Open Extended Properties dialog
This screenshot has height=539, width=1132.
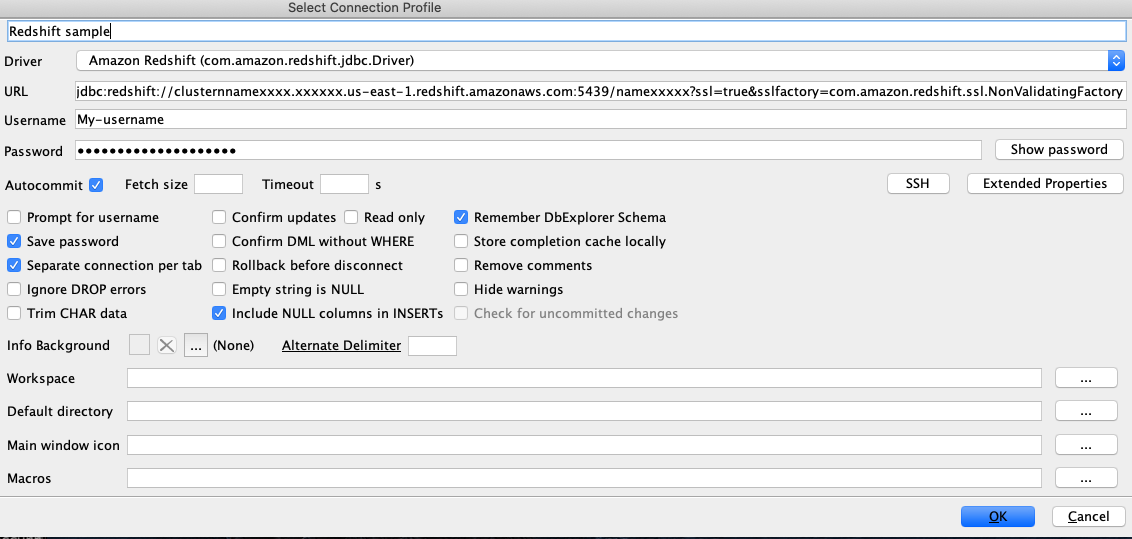1045,184
